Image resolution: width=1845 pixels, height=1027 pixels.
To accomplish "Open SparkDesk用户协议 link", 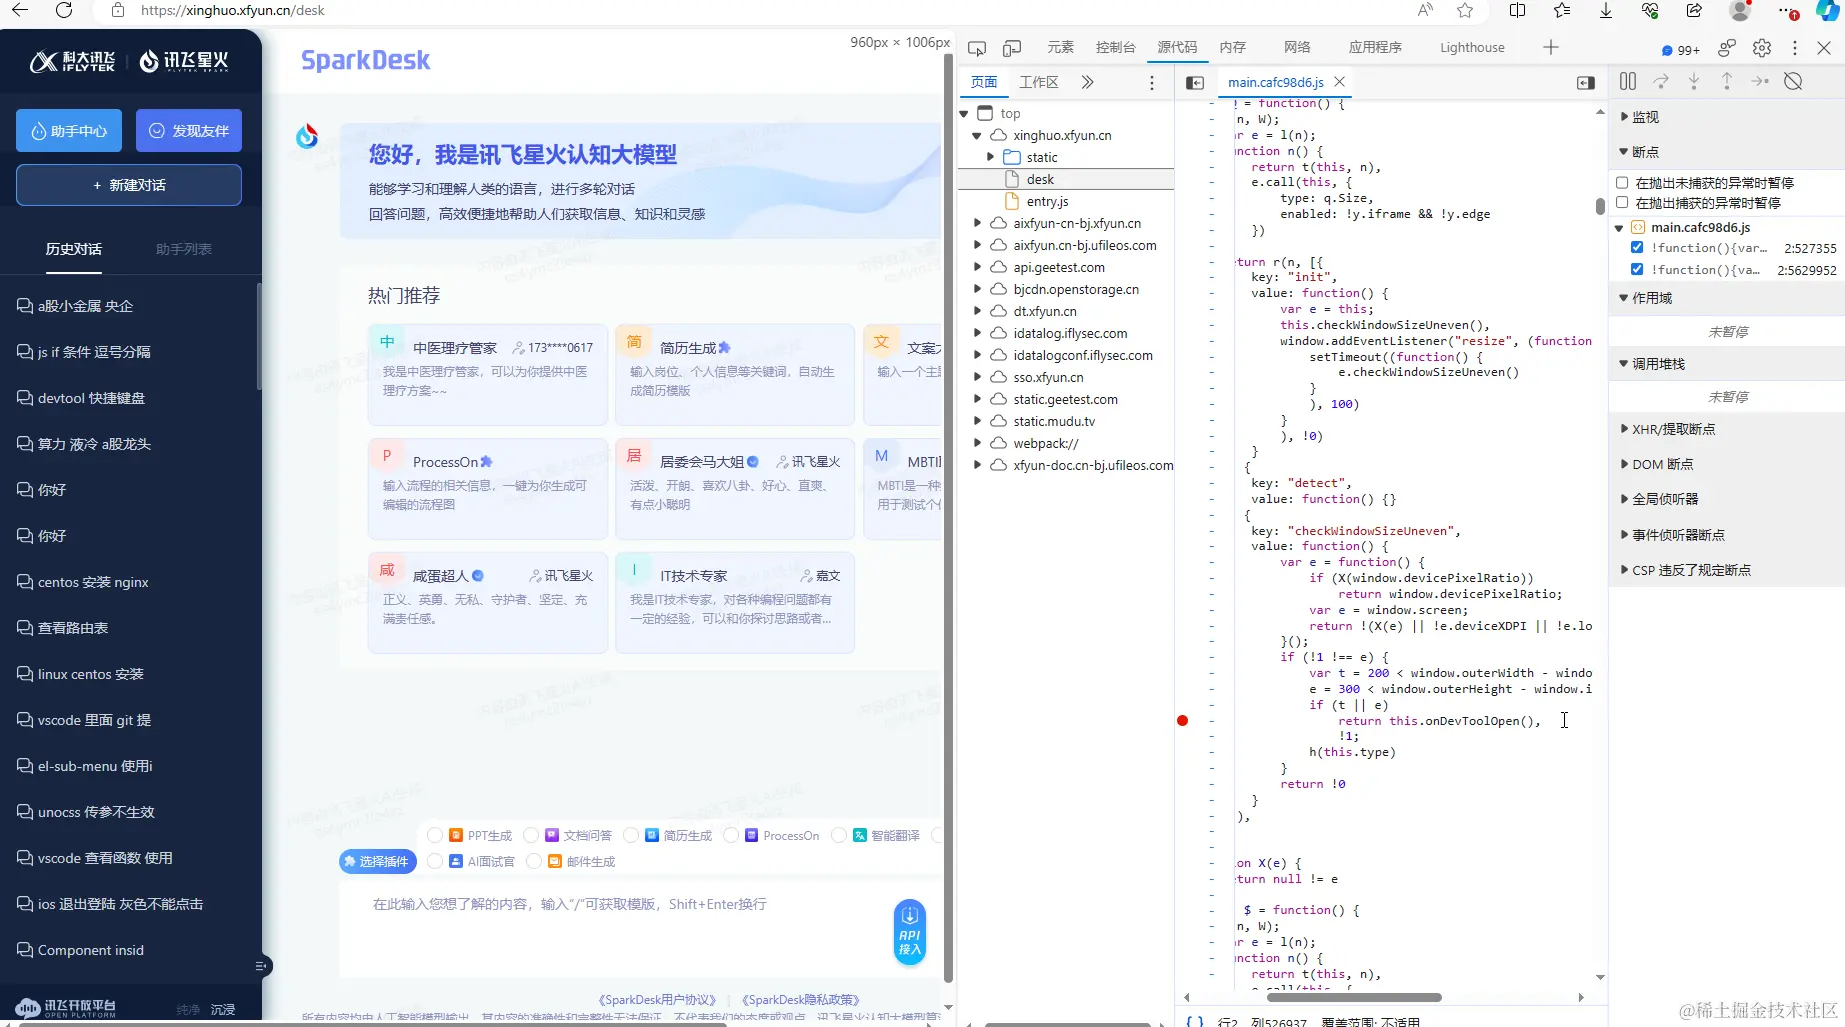I will [658, 1000].
